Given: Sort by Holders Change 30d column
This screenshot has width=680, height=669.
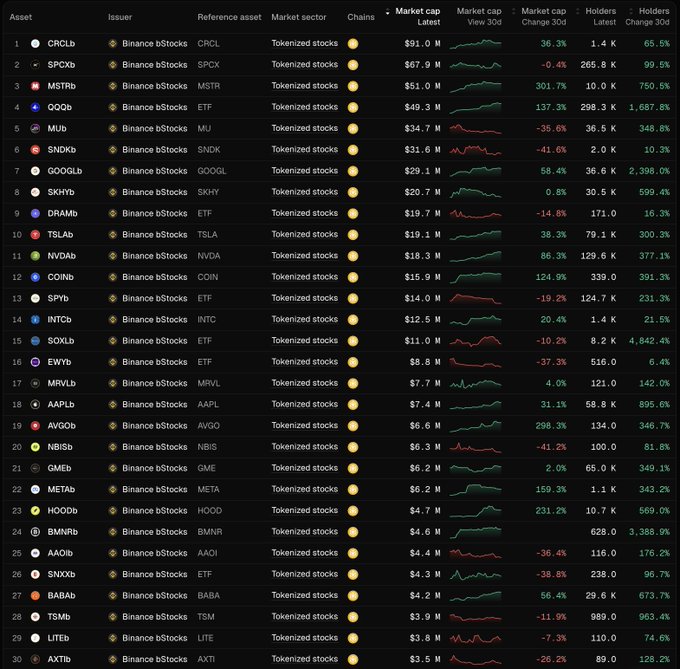Looking at the screenshot, I should pos(647,16).
